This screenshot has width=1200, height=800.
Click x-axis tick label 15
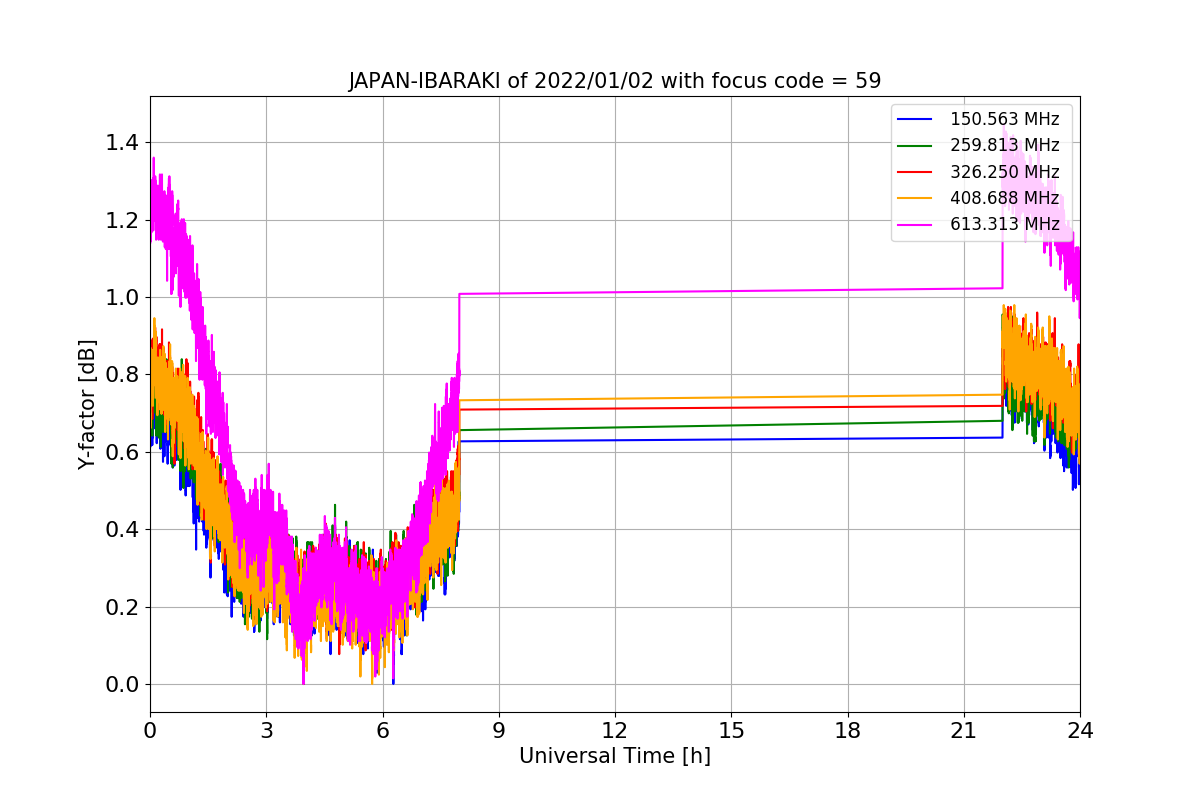(731, 730)
